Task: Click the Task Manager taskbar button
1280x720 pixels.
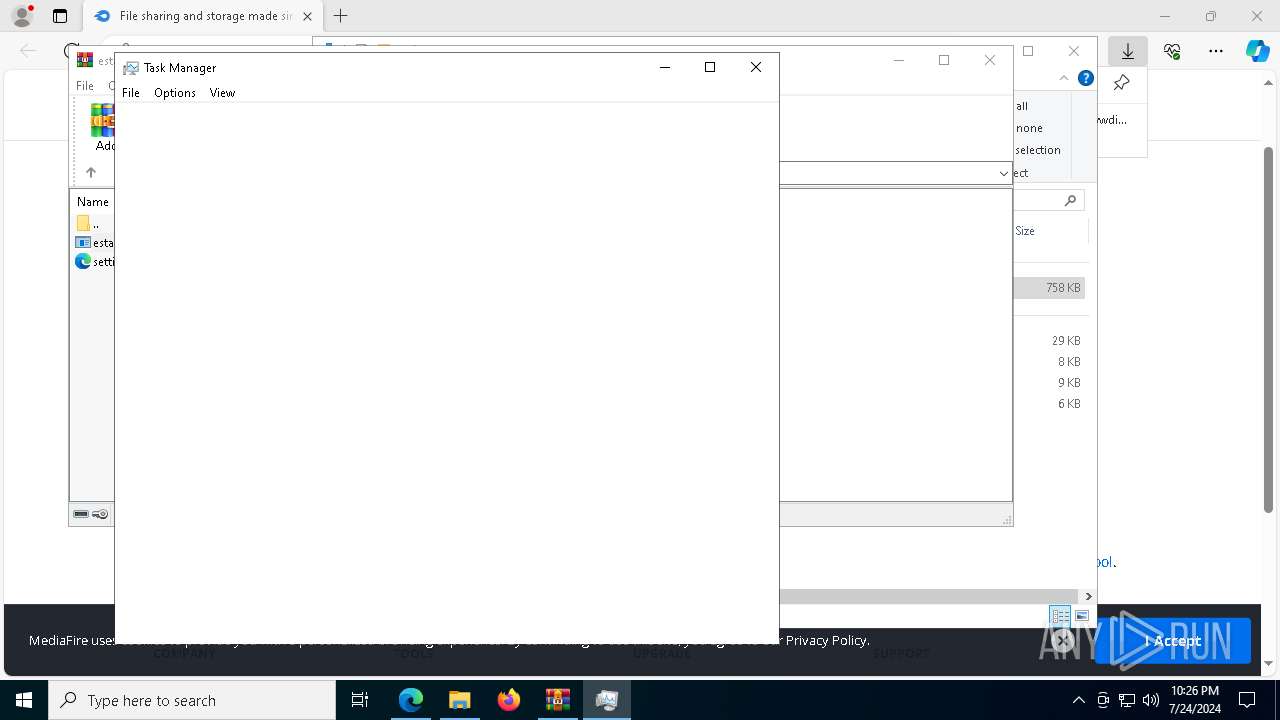Action: [607, 700]
